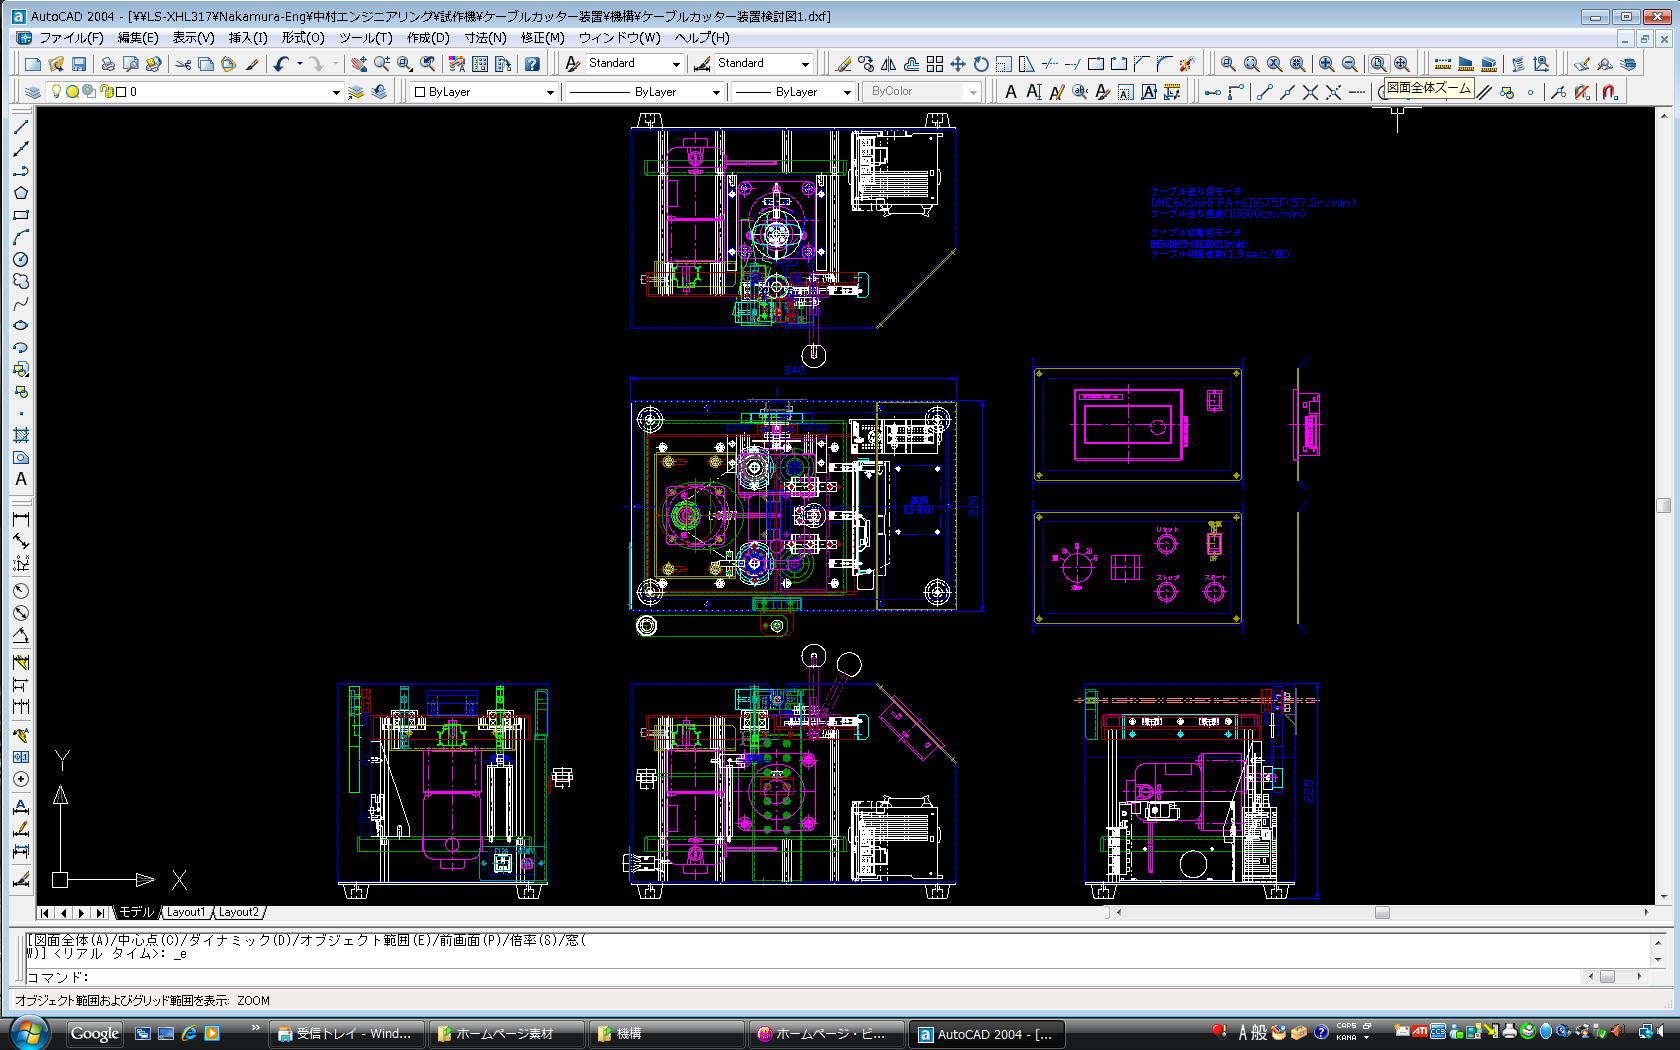Toggle the lock icon for layer 0
This screenshot has height=1050, width=1680.
(x=105, y=92)
